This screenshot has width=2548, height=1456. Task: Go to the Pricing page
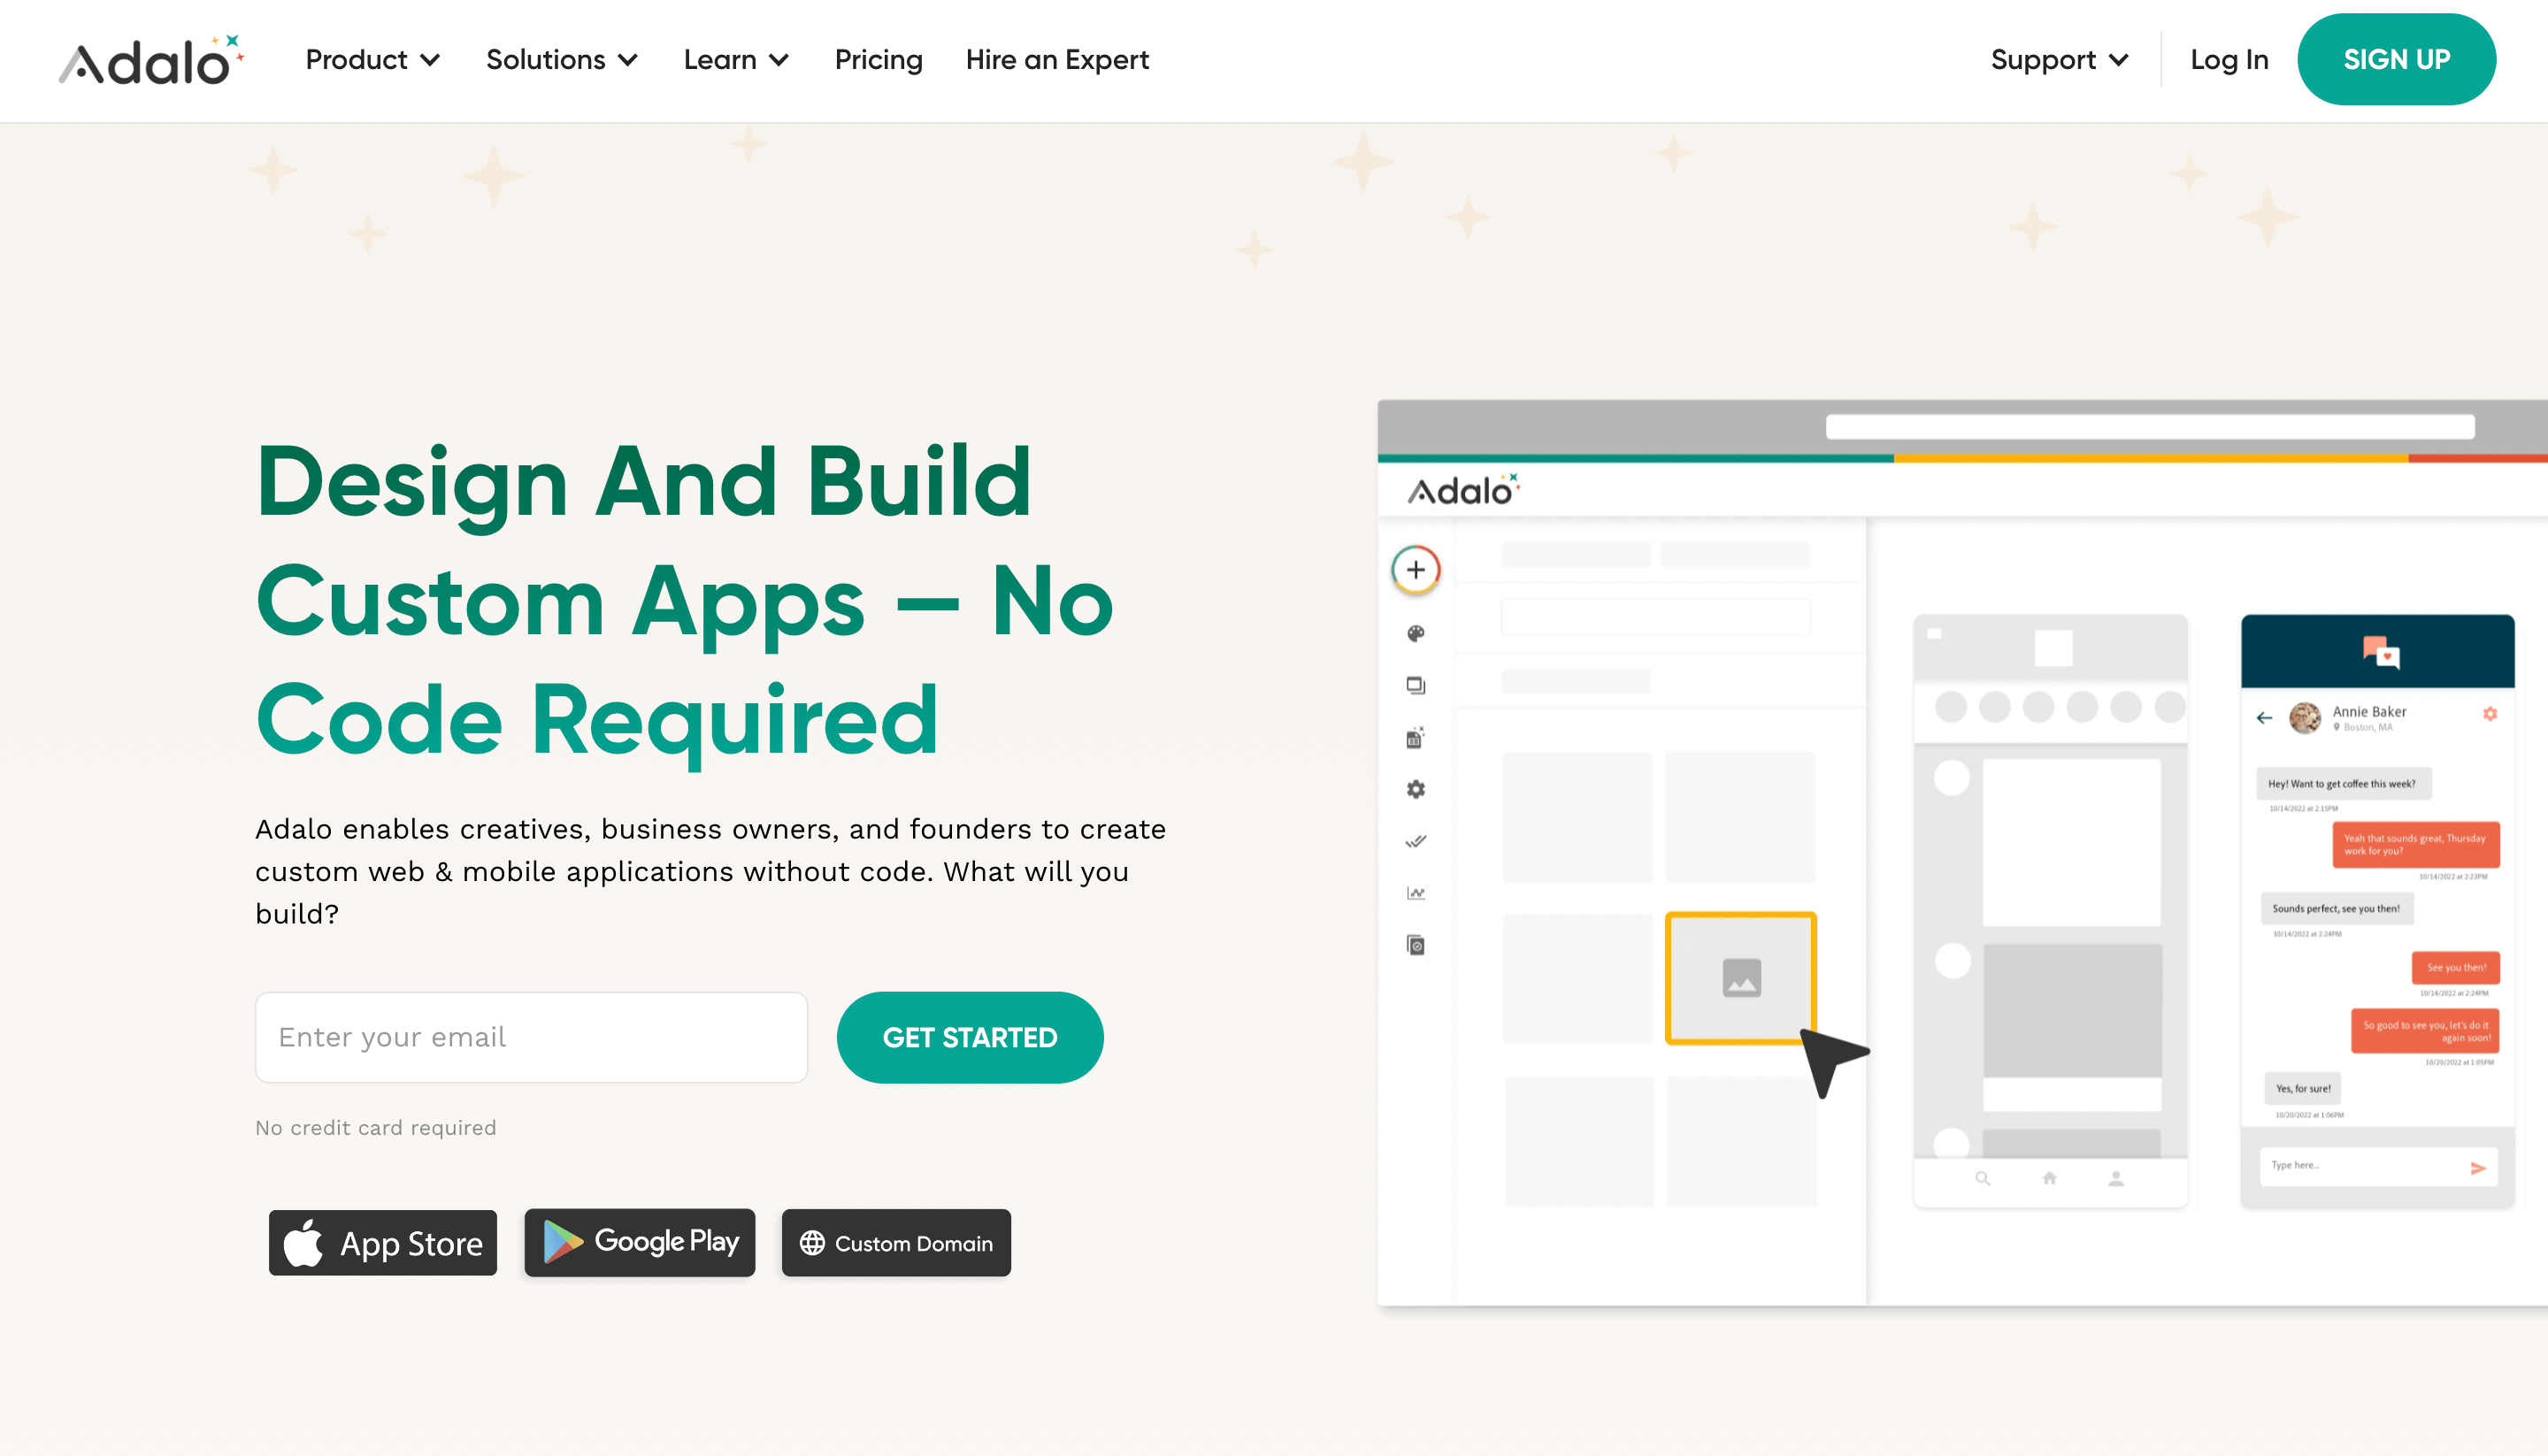click(x=878, y=60)
